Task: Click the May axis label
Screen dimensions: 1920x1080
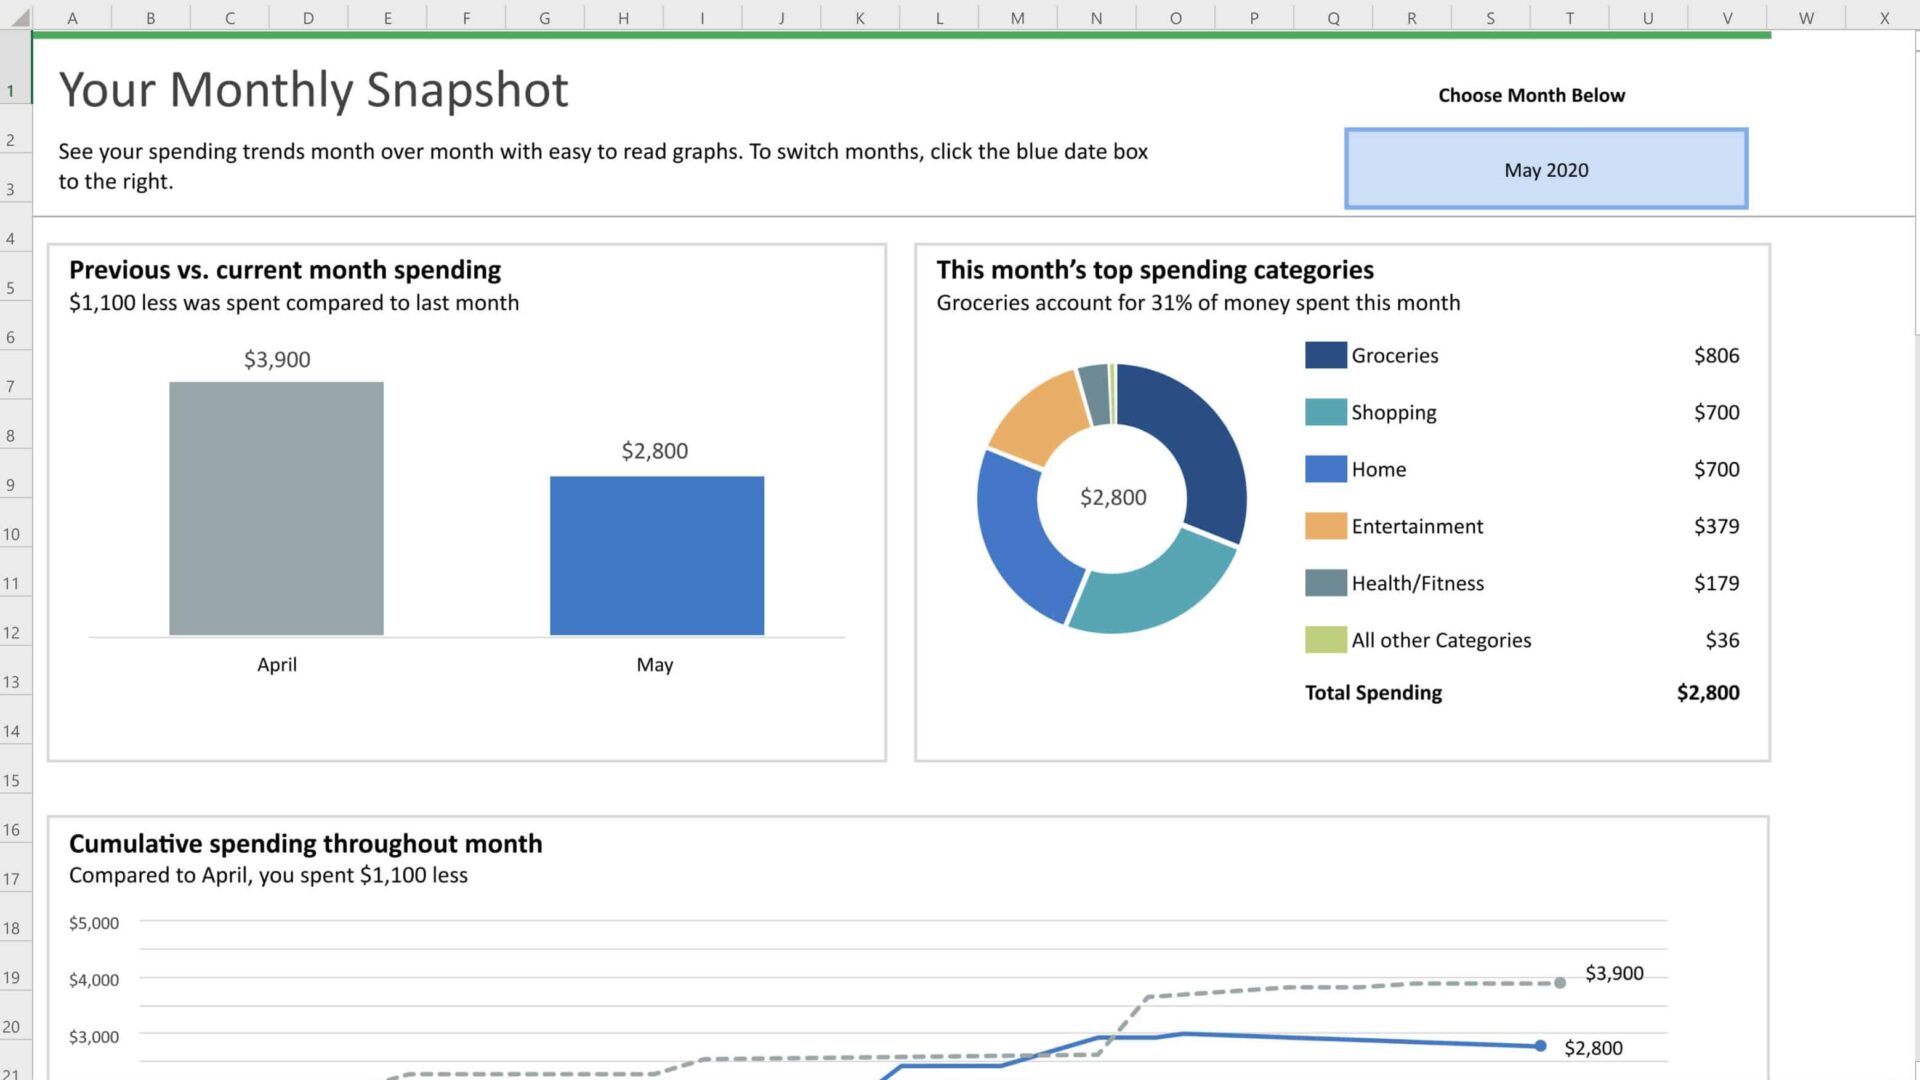Action: click(655, 664)
